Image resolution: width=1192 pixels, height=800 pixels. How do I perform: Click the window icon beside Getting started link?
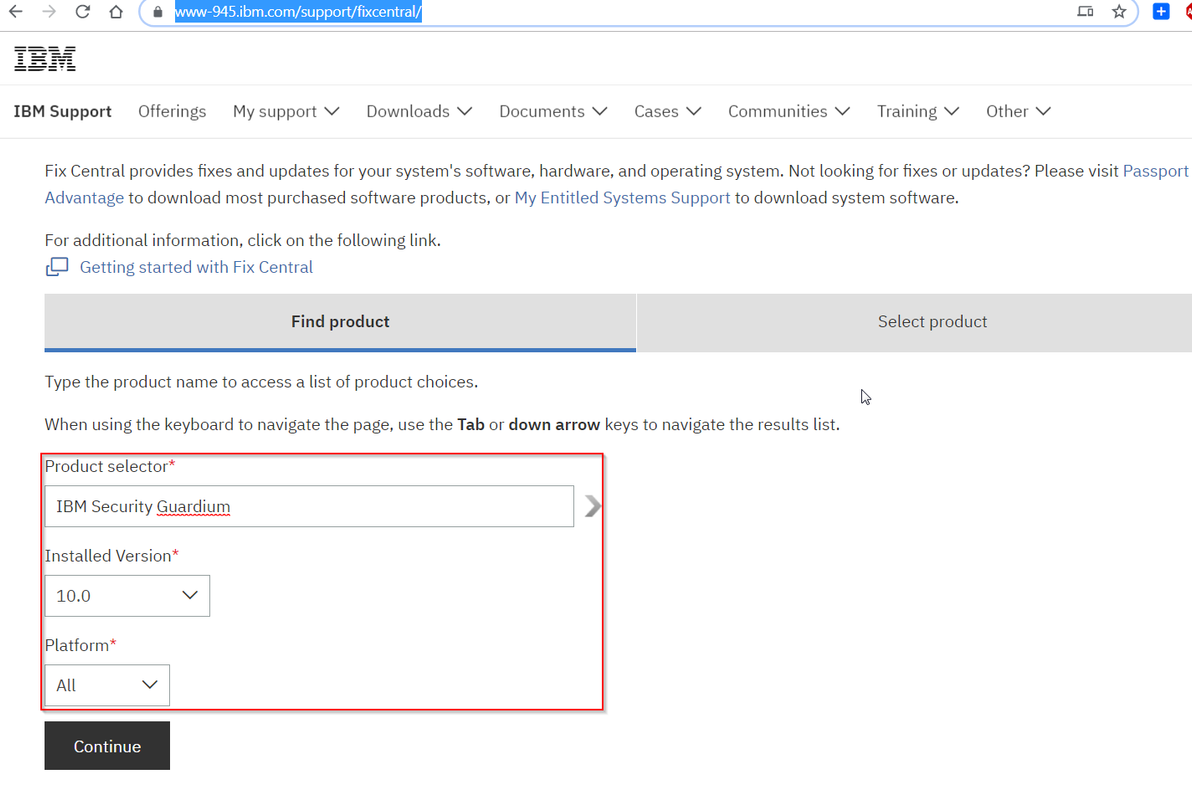(x=57, y=267)
